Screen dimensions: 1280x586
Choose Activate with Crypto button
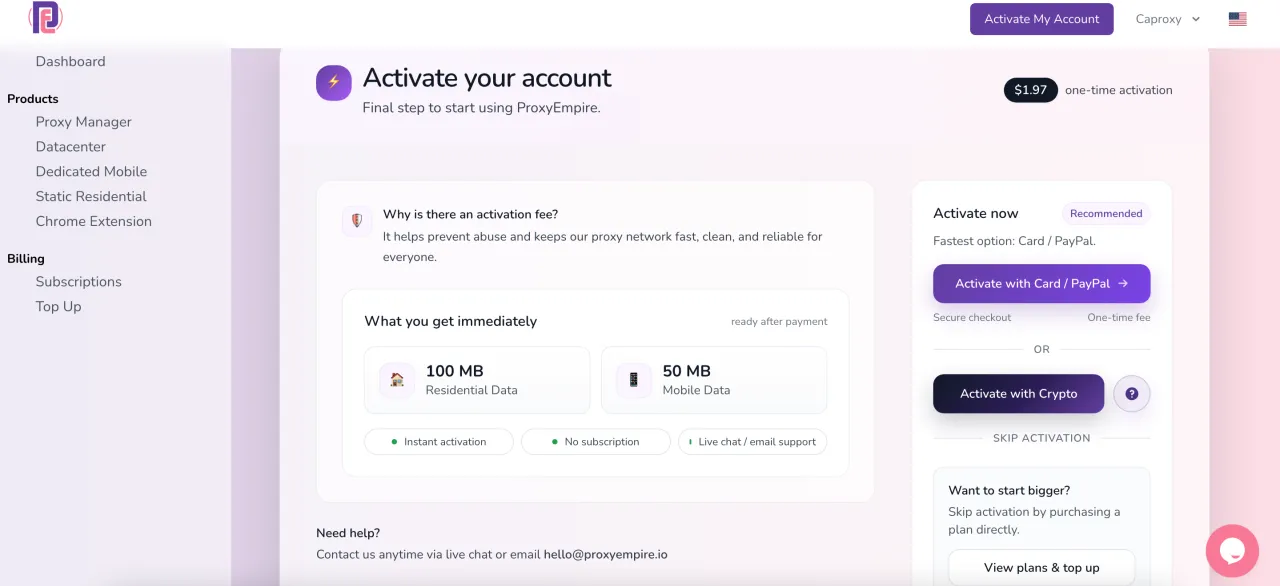[x=1018, y=394]
